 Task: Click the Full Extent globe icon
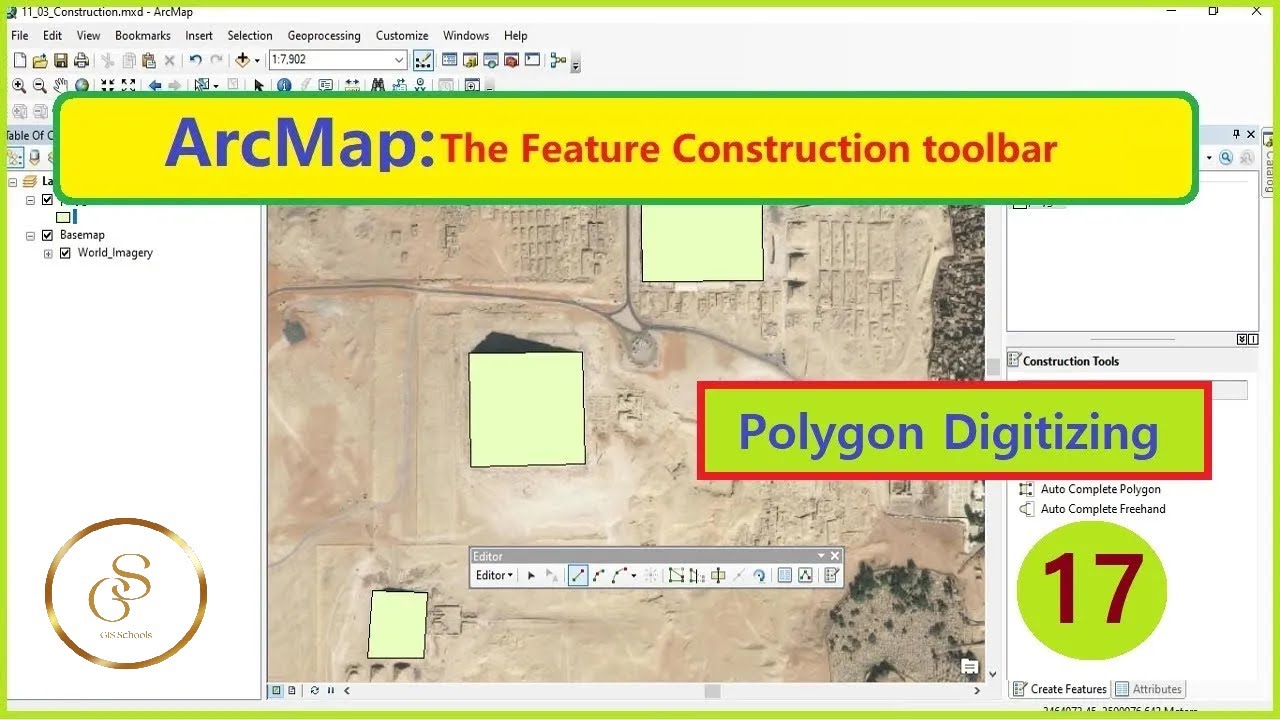(x=82, y=86)
